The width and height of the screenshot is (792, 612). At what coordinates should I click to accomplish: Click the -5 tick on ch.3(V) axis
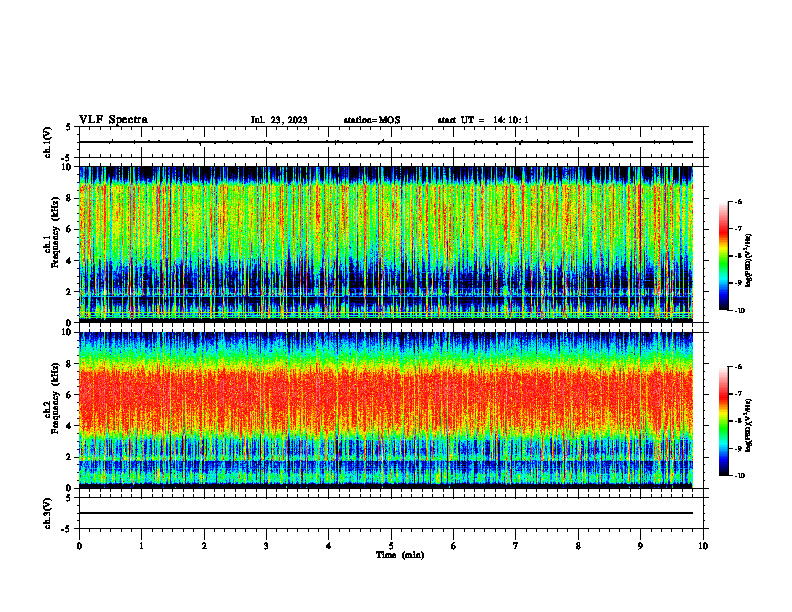pos(68,529)
